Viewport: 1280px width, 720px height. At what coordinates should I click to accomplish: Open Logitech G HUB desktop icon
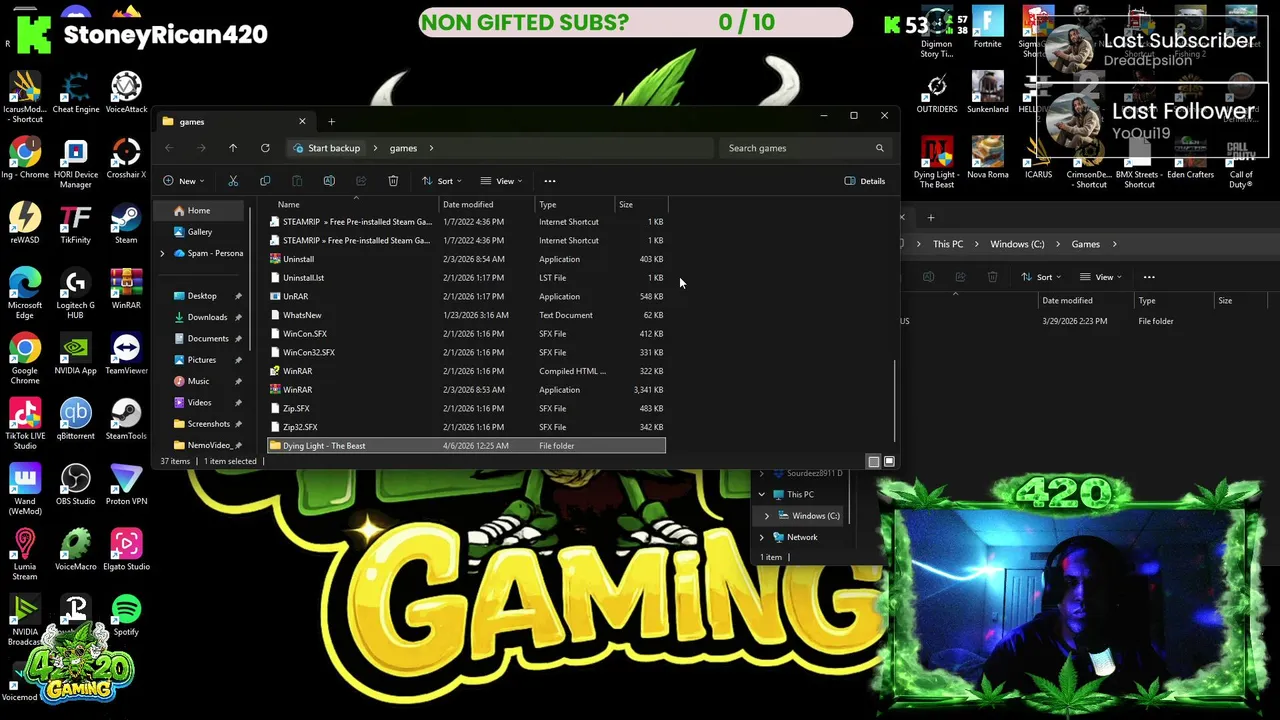[x=76, y=294]
